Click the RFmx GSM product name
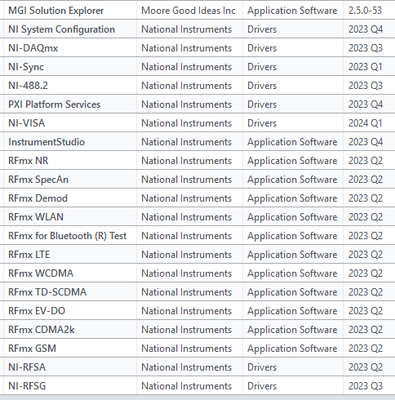The width and height of the screenshot is (395, 400). tap(32, 348)
